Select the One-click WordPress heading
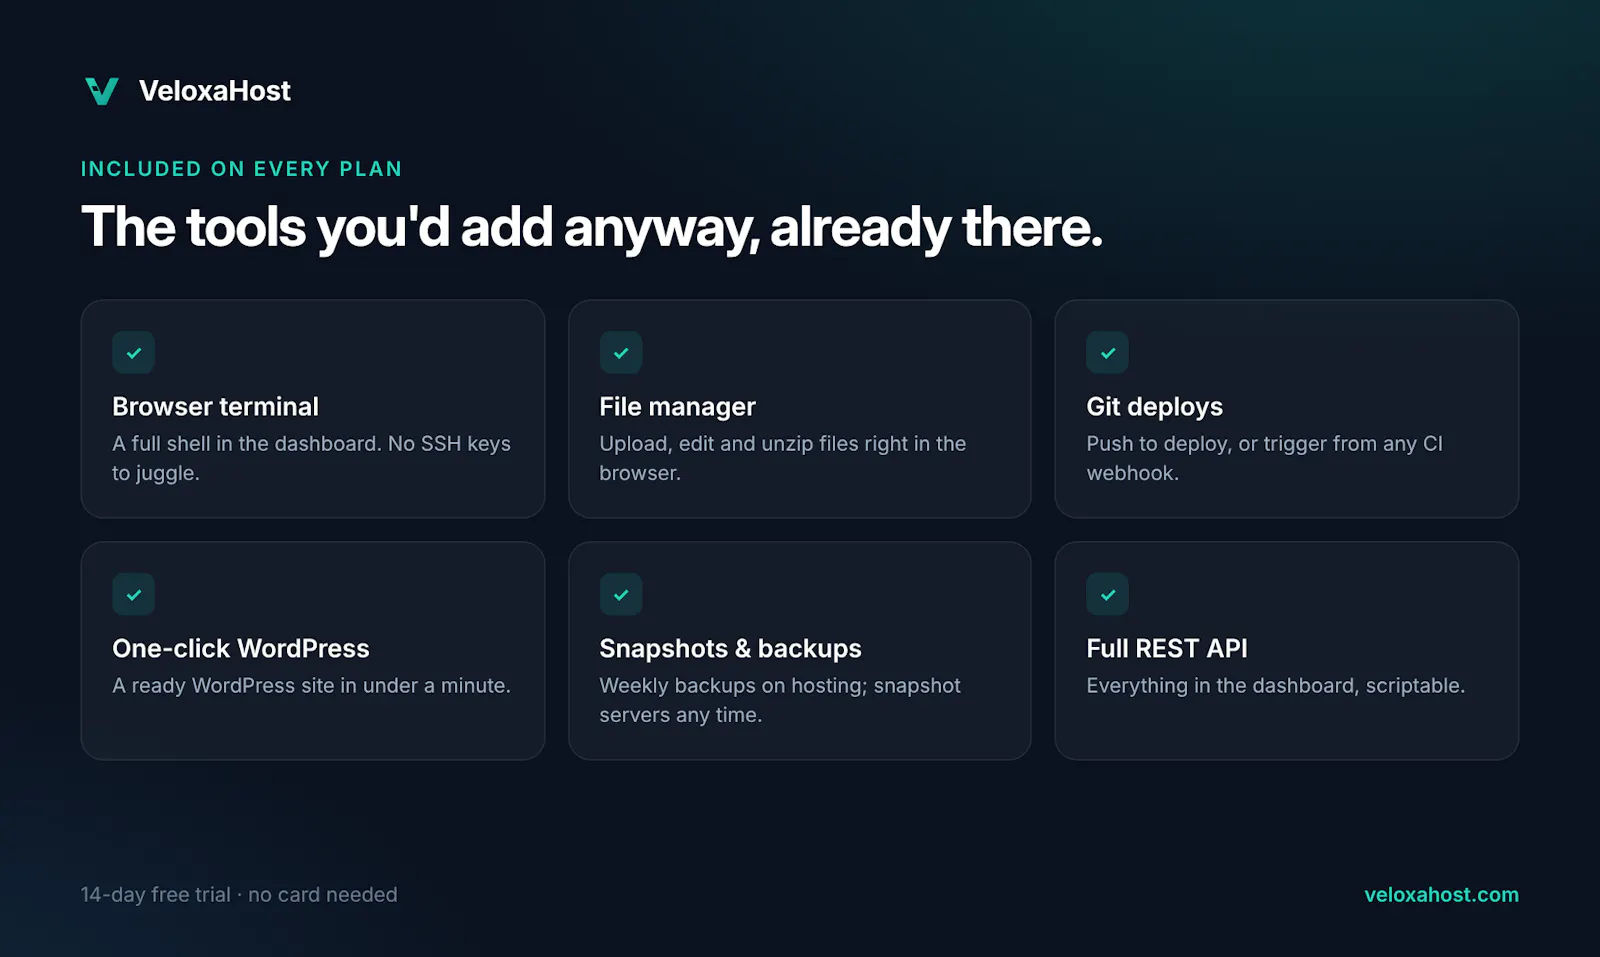 coord(240,649)
